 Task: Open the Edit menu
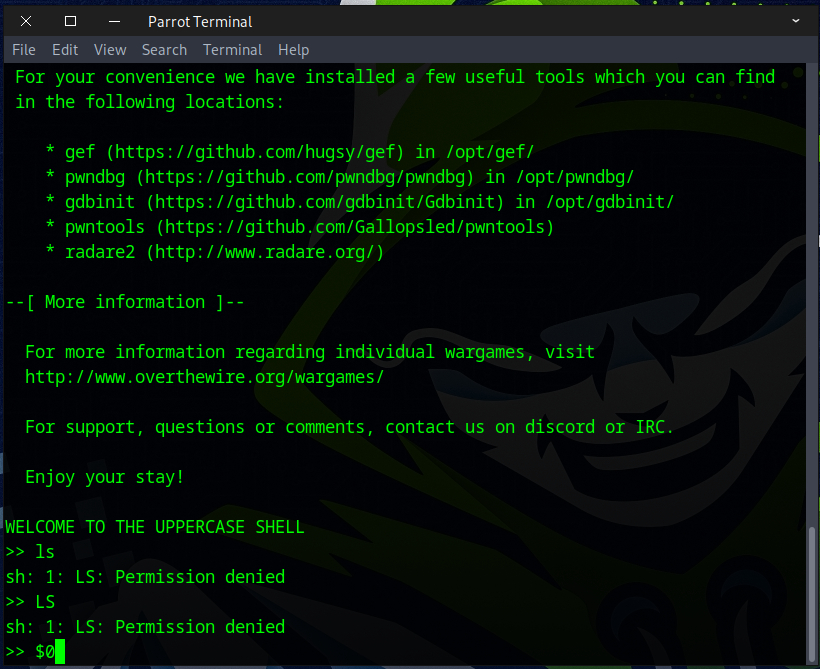65,50
